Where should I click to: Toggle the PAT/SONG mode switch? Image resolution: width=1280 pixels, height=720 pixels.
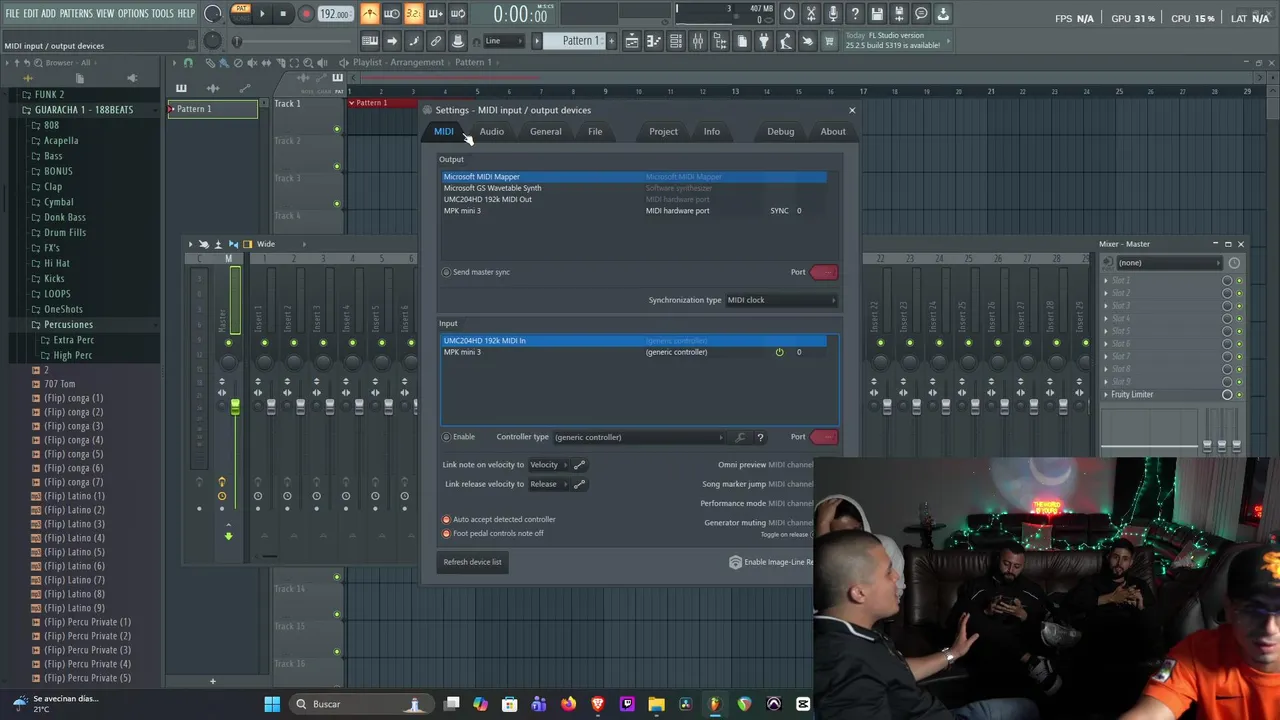[x=241, y=13]
